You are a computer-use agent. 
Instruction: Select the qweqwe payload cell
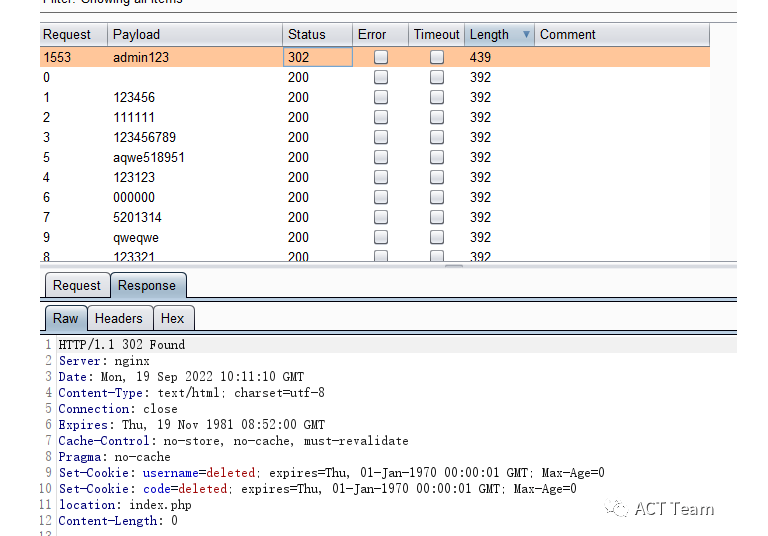pyautogui.click(x=195, y=238)
